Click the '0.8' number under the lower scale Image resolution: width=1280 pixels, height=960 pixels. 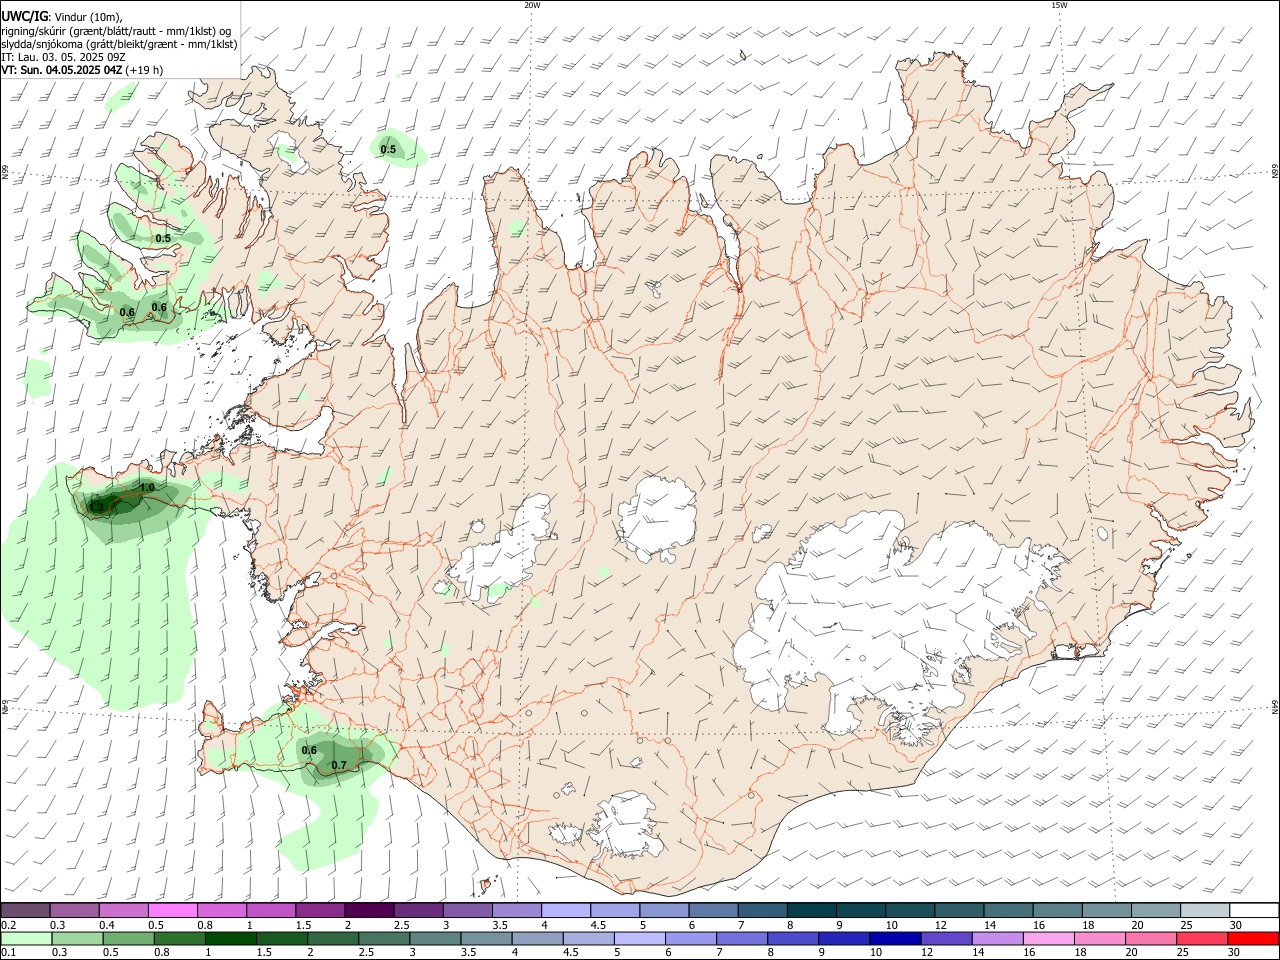tap(161, 953)
